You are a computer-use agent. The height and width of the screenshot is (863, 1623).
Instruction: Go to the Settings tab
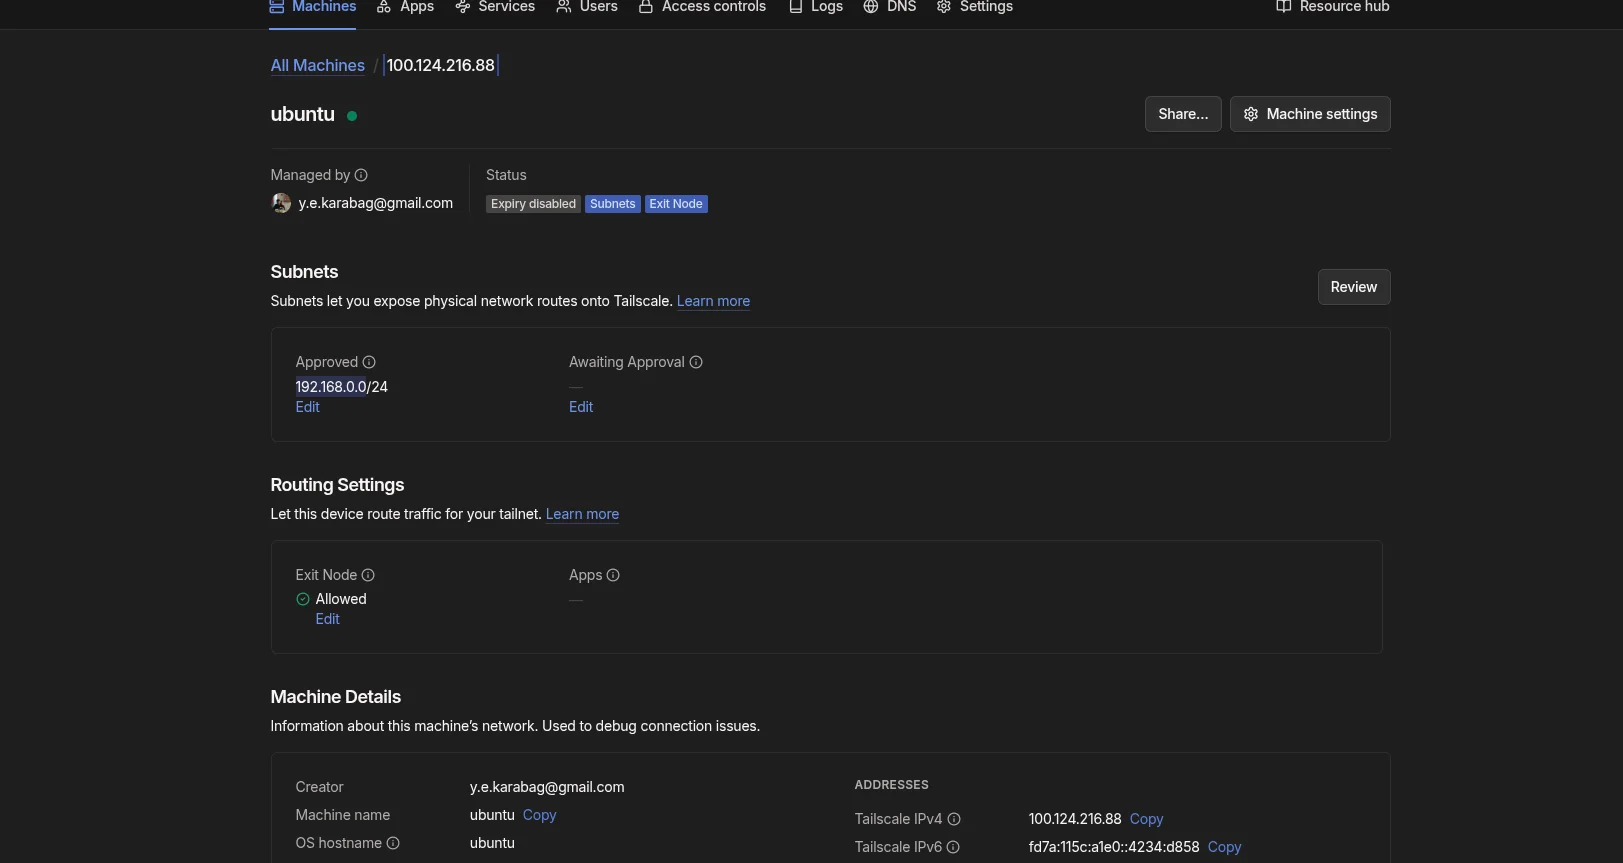[x=975, y=7]
